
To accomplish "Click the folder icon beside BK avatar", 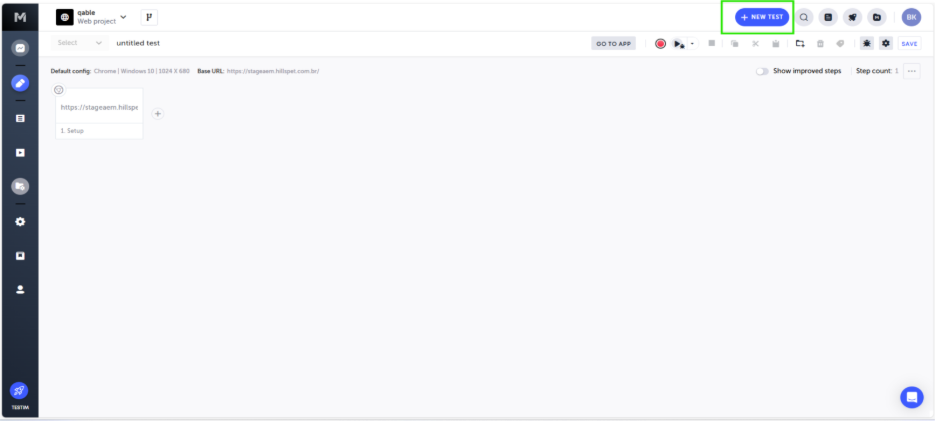I will tap(877, 17).
